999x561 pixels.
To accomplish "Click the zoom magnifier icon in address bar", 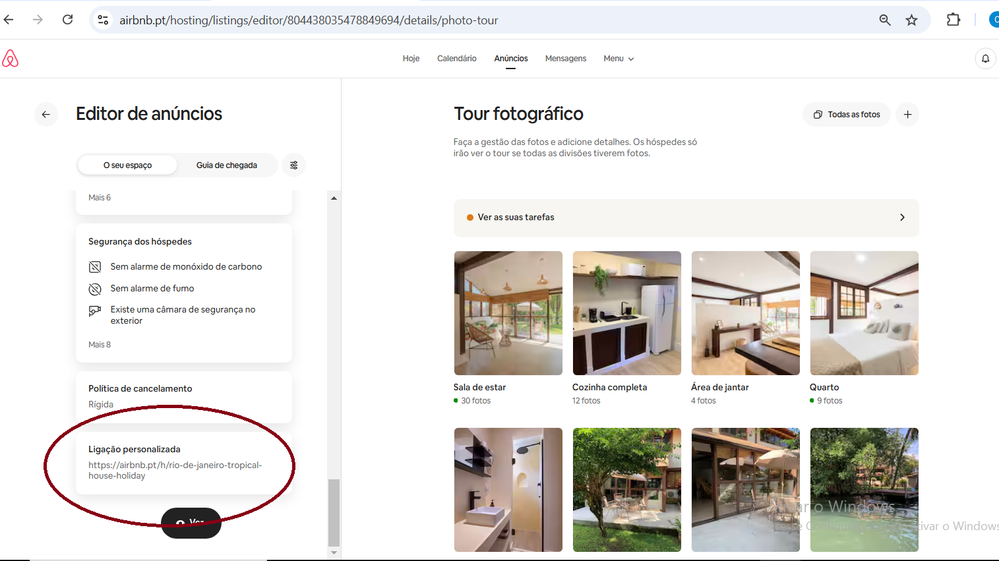I will (x=885, y=20).
